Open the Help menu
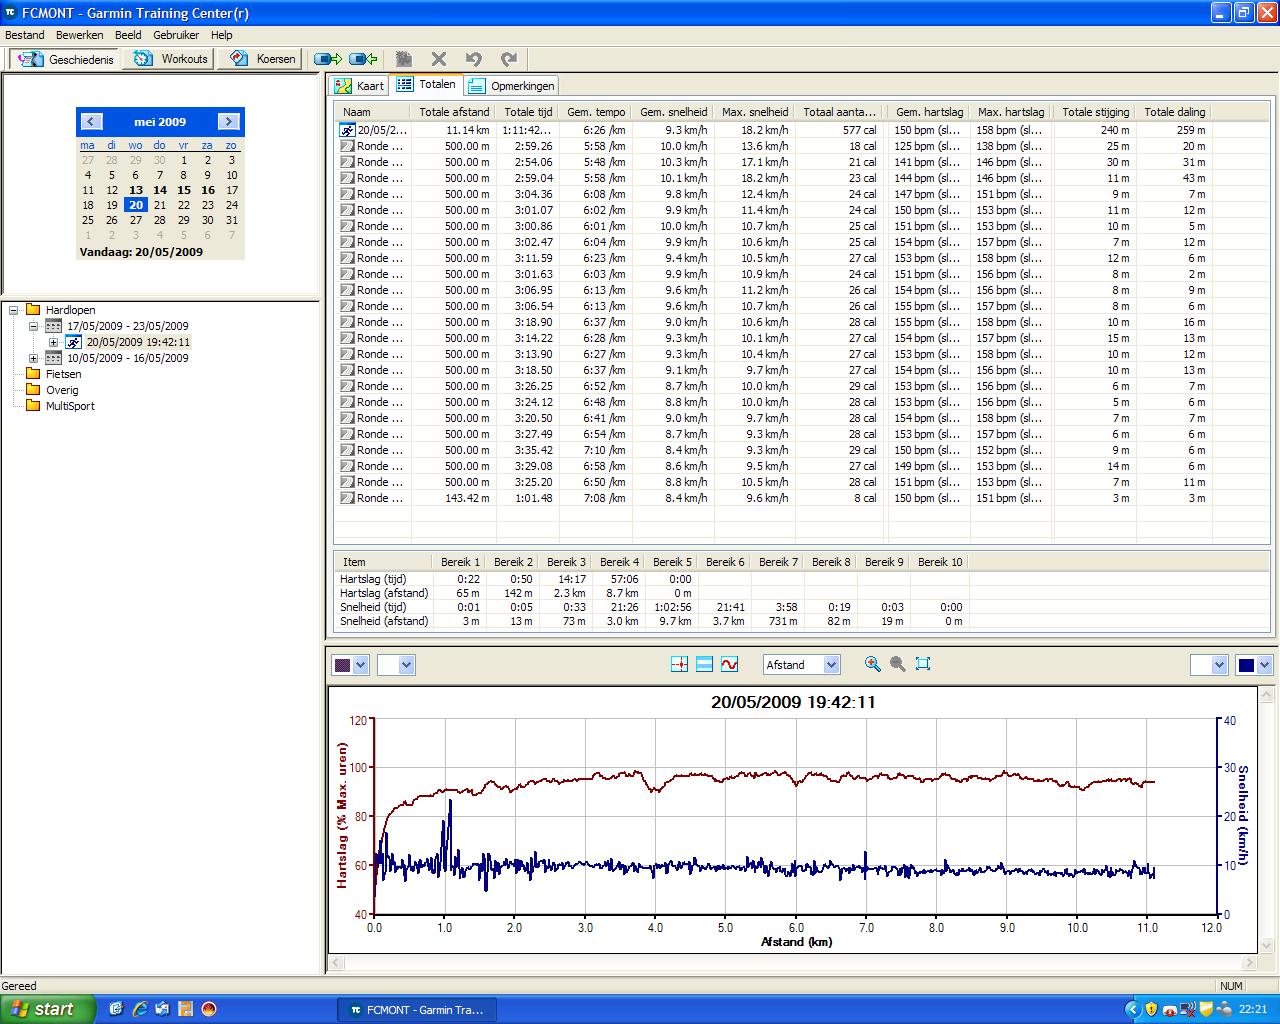Image resolution: width=1280 pixels, height=1024 pixels. (x=221, y=35)
